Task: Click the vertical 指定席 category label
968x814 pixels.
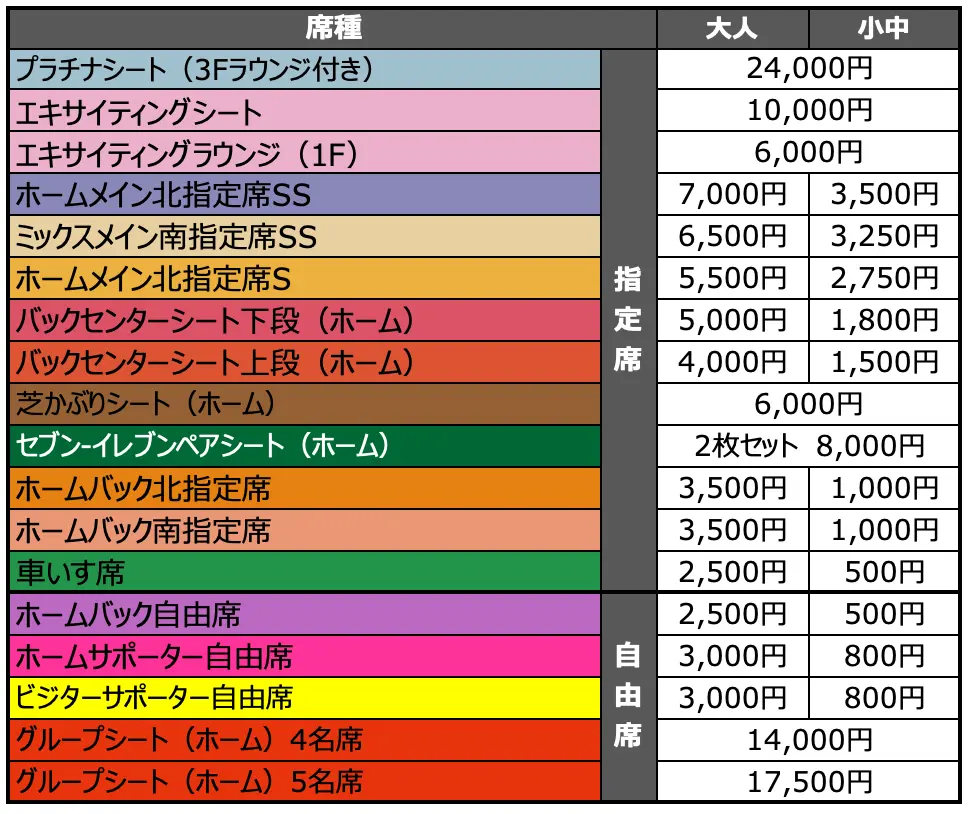Action: 628,320
